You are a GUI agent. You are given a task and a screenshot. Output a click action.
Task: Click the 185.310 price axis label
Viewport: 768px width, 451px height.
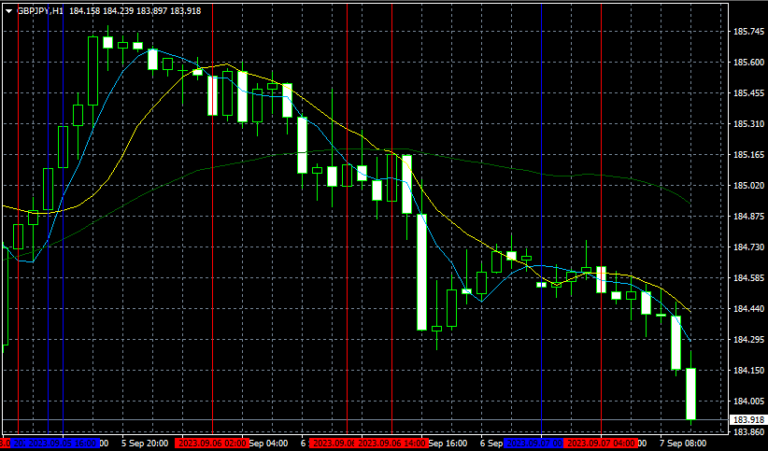click(x=748, y=124)
